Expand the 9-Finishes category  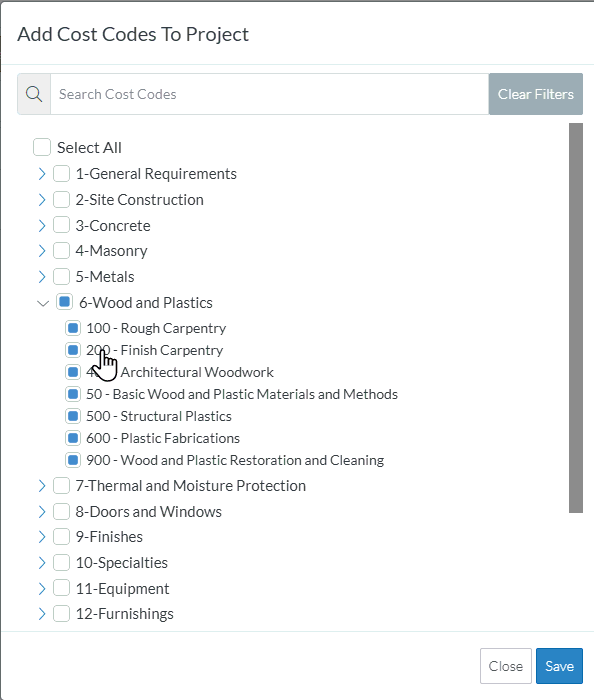click(42, 537)
